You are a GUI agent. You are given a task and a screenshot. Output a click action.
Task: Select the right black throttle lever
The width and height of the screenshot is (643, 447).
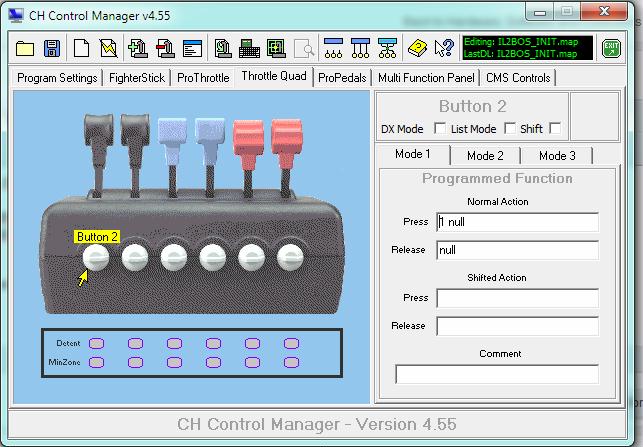coord(135,155)
